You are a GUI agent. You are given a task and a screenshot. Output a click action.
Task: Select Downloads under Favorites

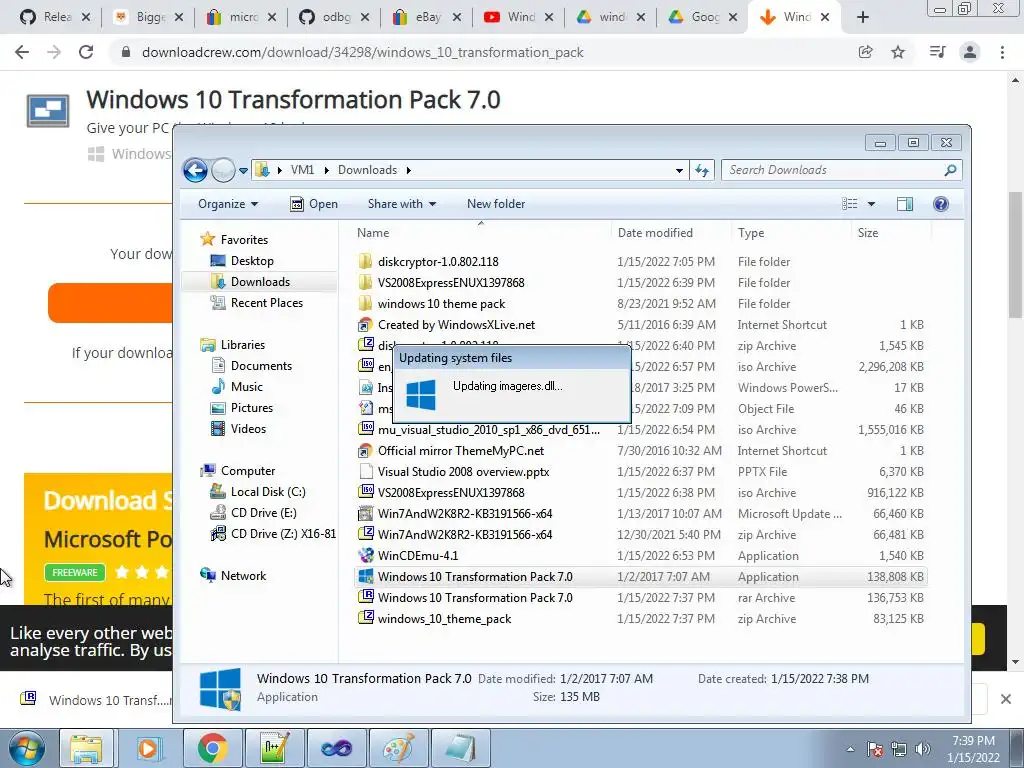259,281
